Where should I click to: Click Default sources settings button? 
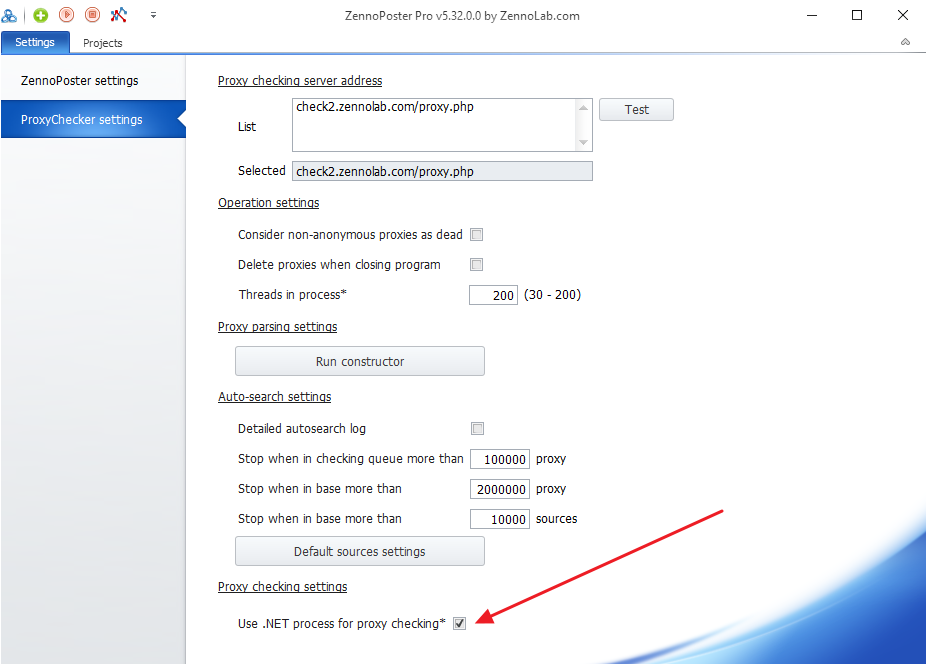360,551
